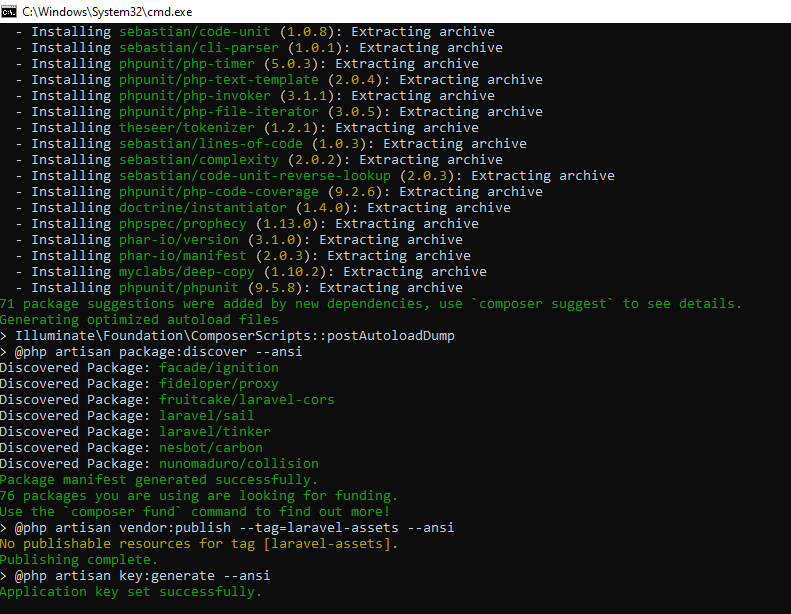
Task: Click the version number 1.13.0
Action: (x=287, y=224)
